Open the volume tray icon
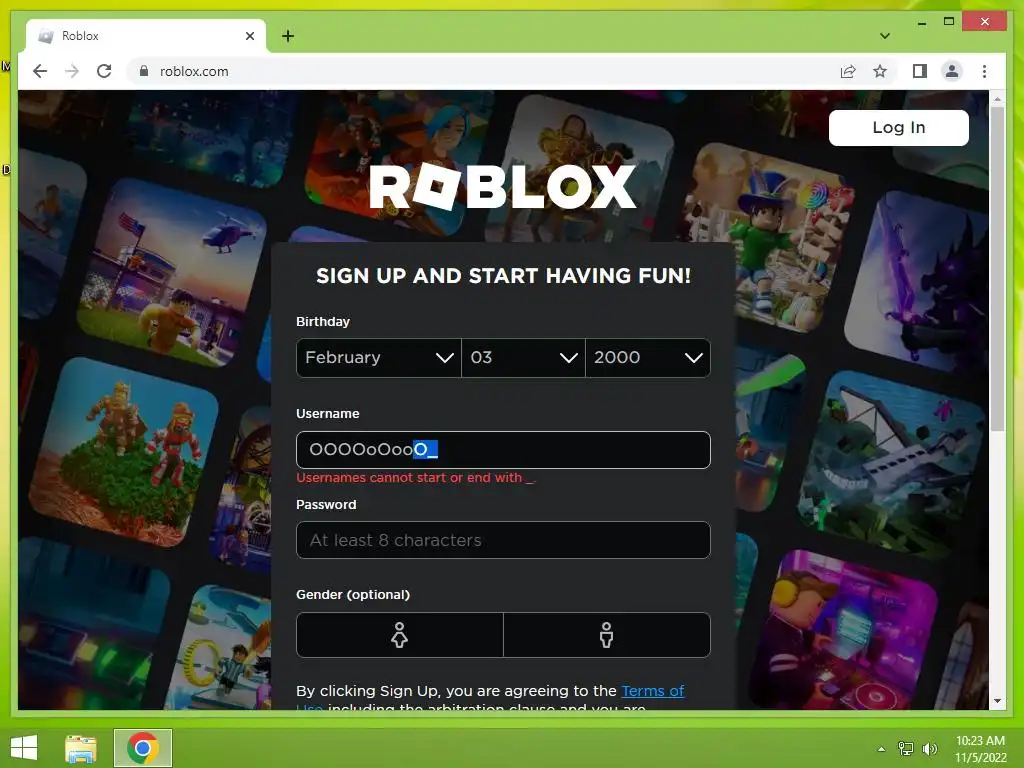1024x768 pixels. click(x=929, y=749)
